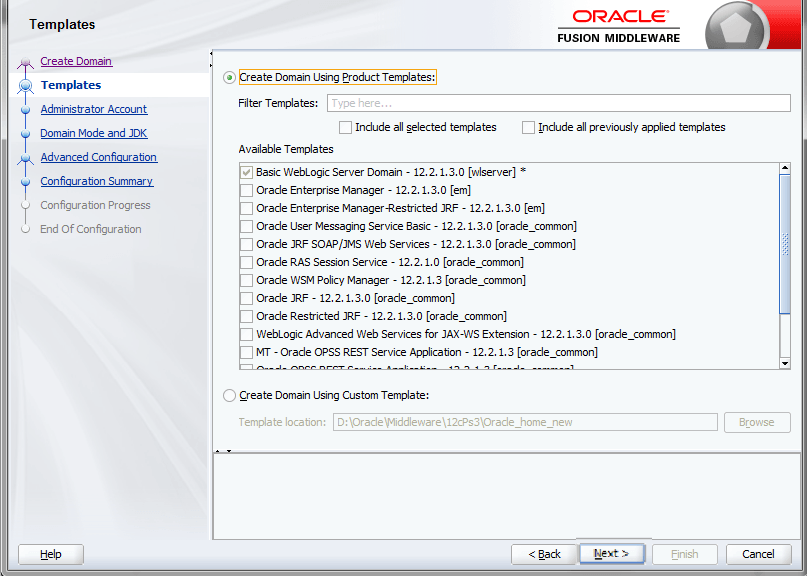Go to the Domain Mode and JDK step
The height and width of the screenshot is (580, 807).
coord(94,133)
